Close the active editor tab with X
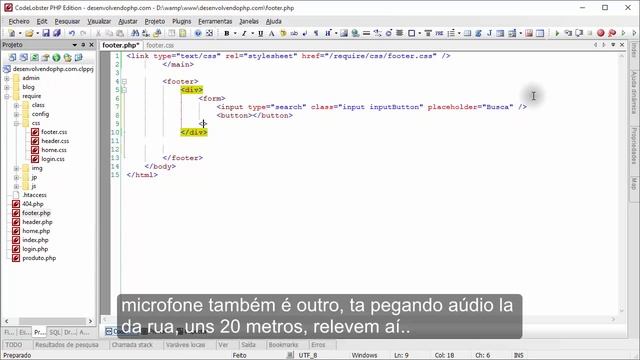Viewport: 640px width, 360px height. click(622, 44)
